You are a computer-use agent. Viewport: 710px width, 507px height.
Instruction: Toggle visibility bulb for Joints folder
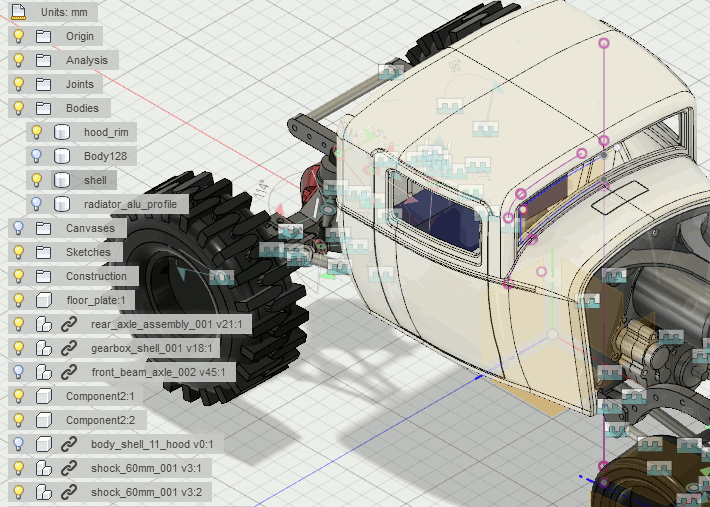point(19,84)
